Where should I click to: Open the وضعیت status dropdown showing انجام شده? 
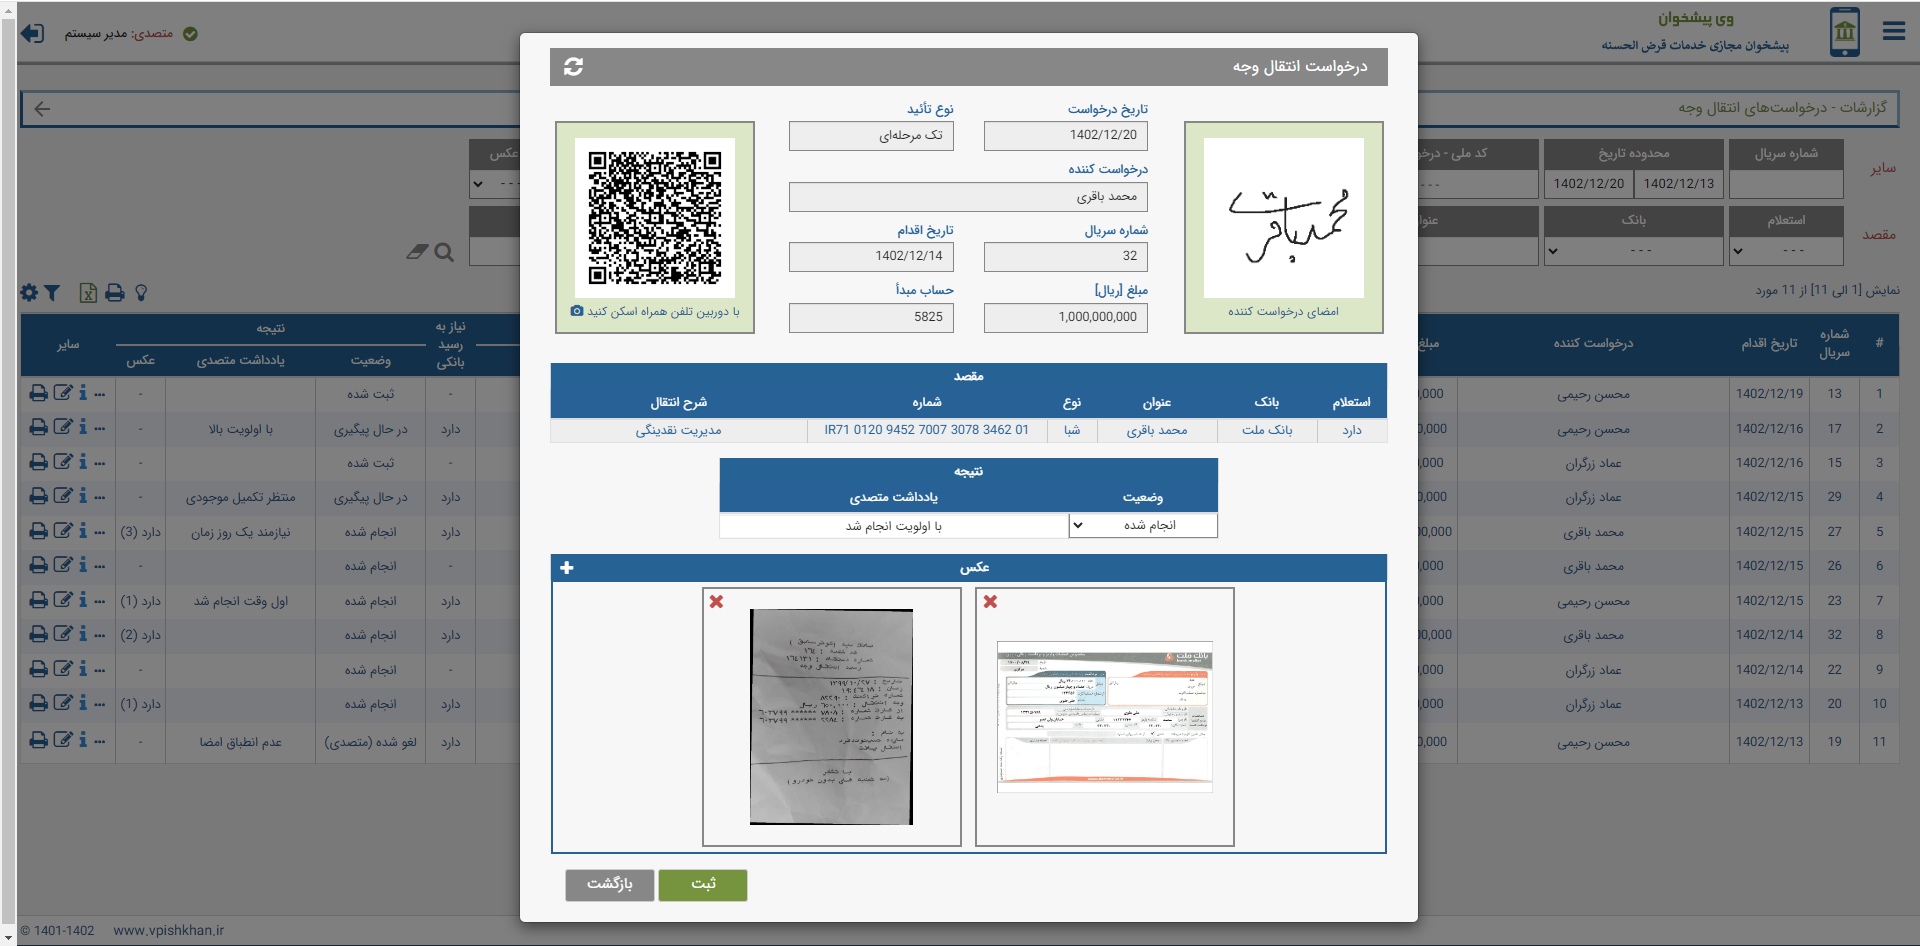(x=1144, y=526)
